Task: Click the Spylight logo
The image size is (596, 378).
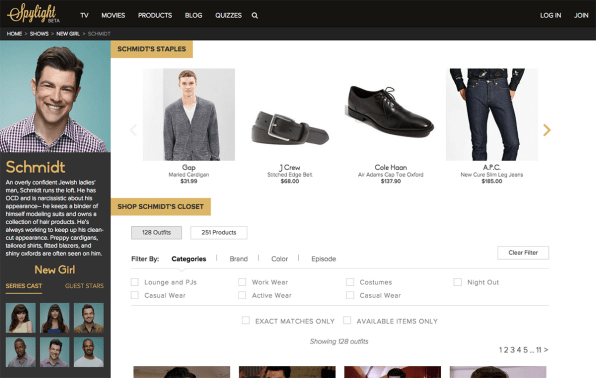Action: pos(33,13)
